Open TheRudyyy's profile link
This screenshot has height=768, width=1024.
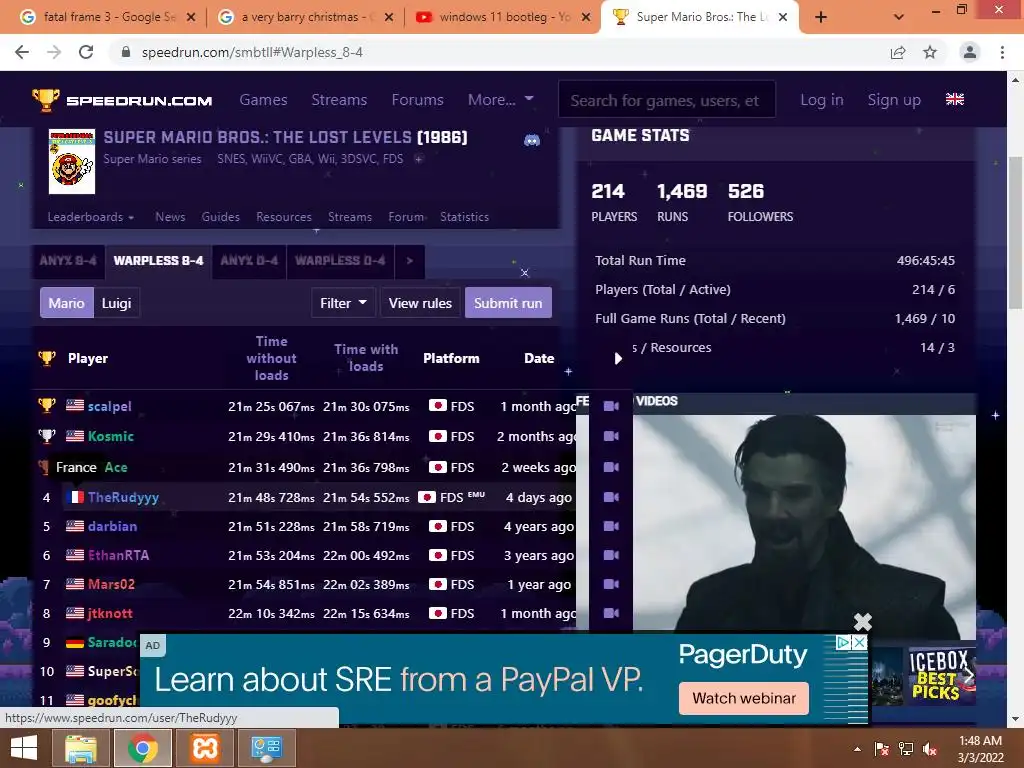(123, 497)
